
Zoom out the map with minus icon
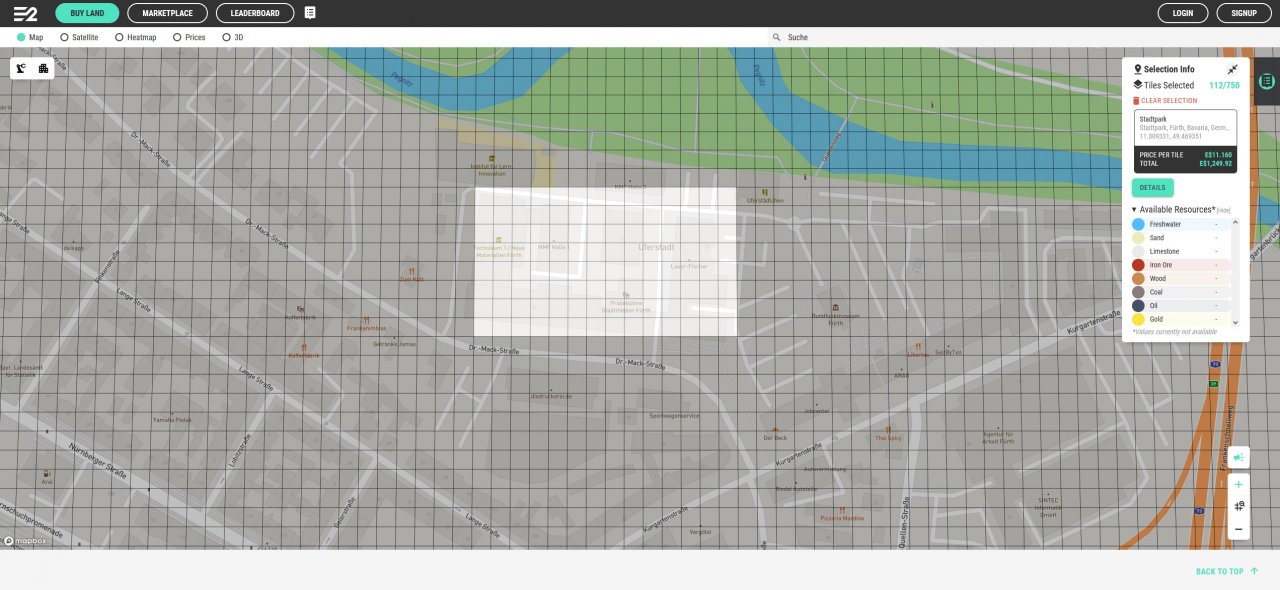pos(1238,529)
